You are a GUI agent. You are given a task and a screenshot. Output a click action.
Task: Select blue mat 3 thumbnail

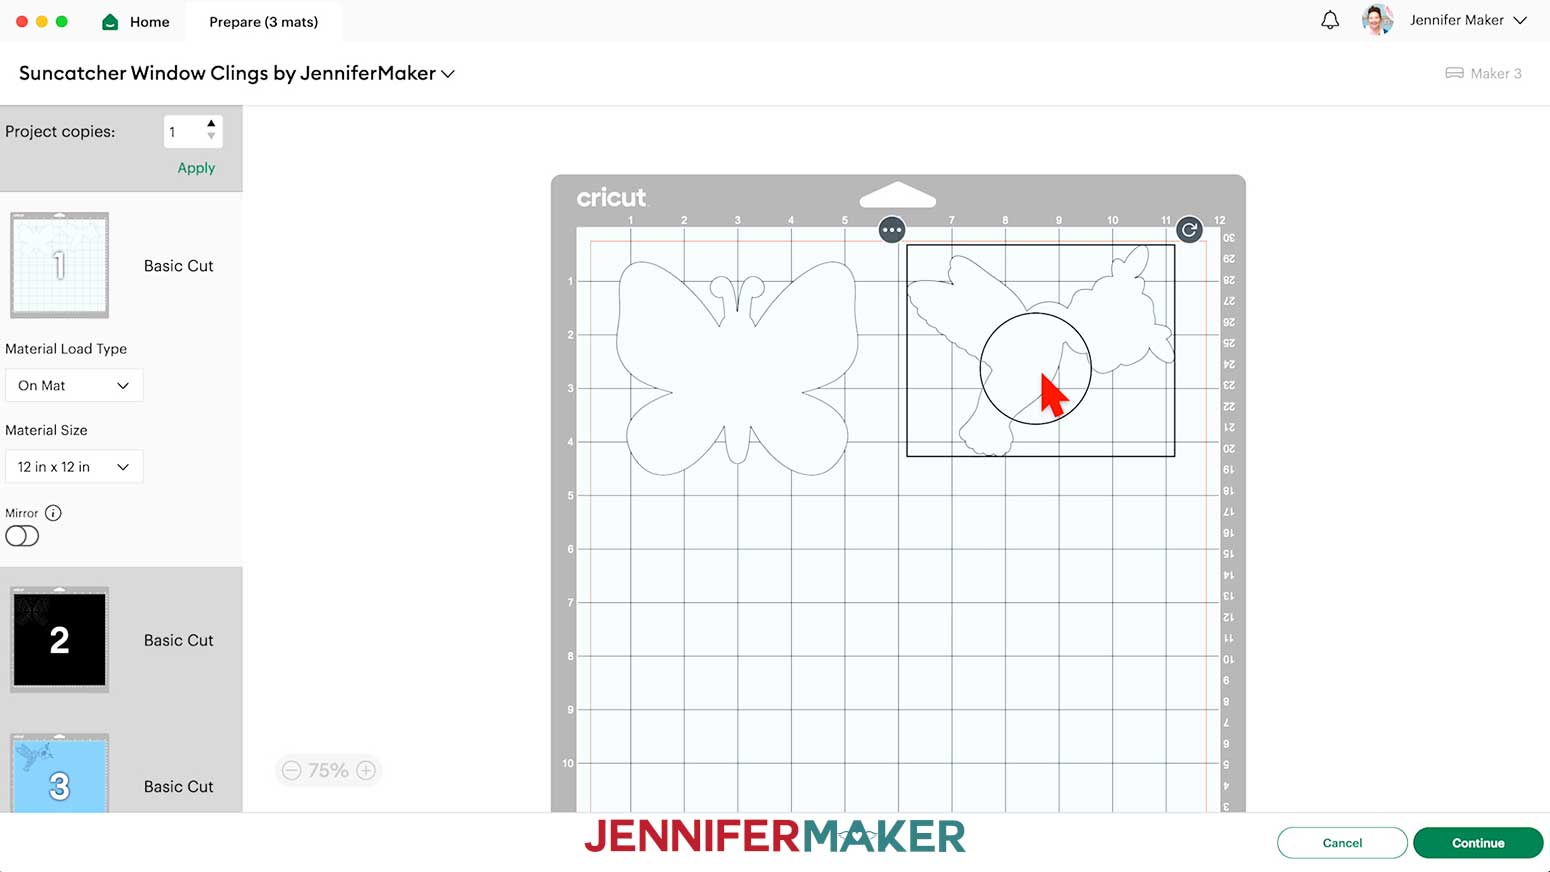59,774
